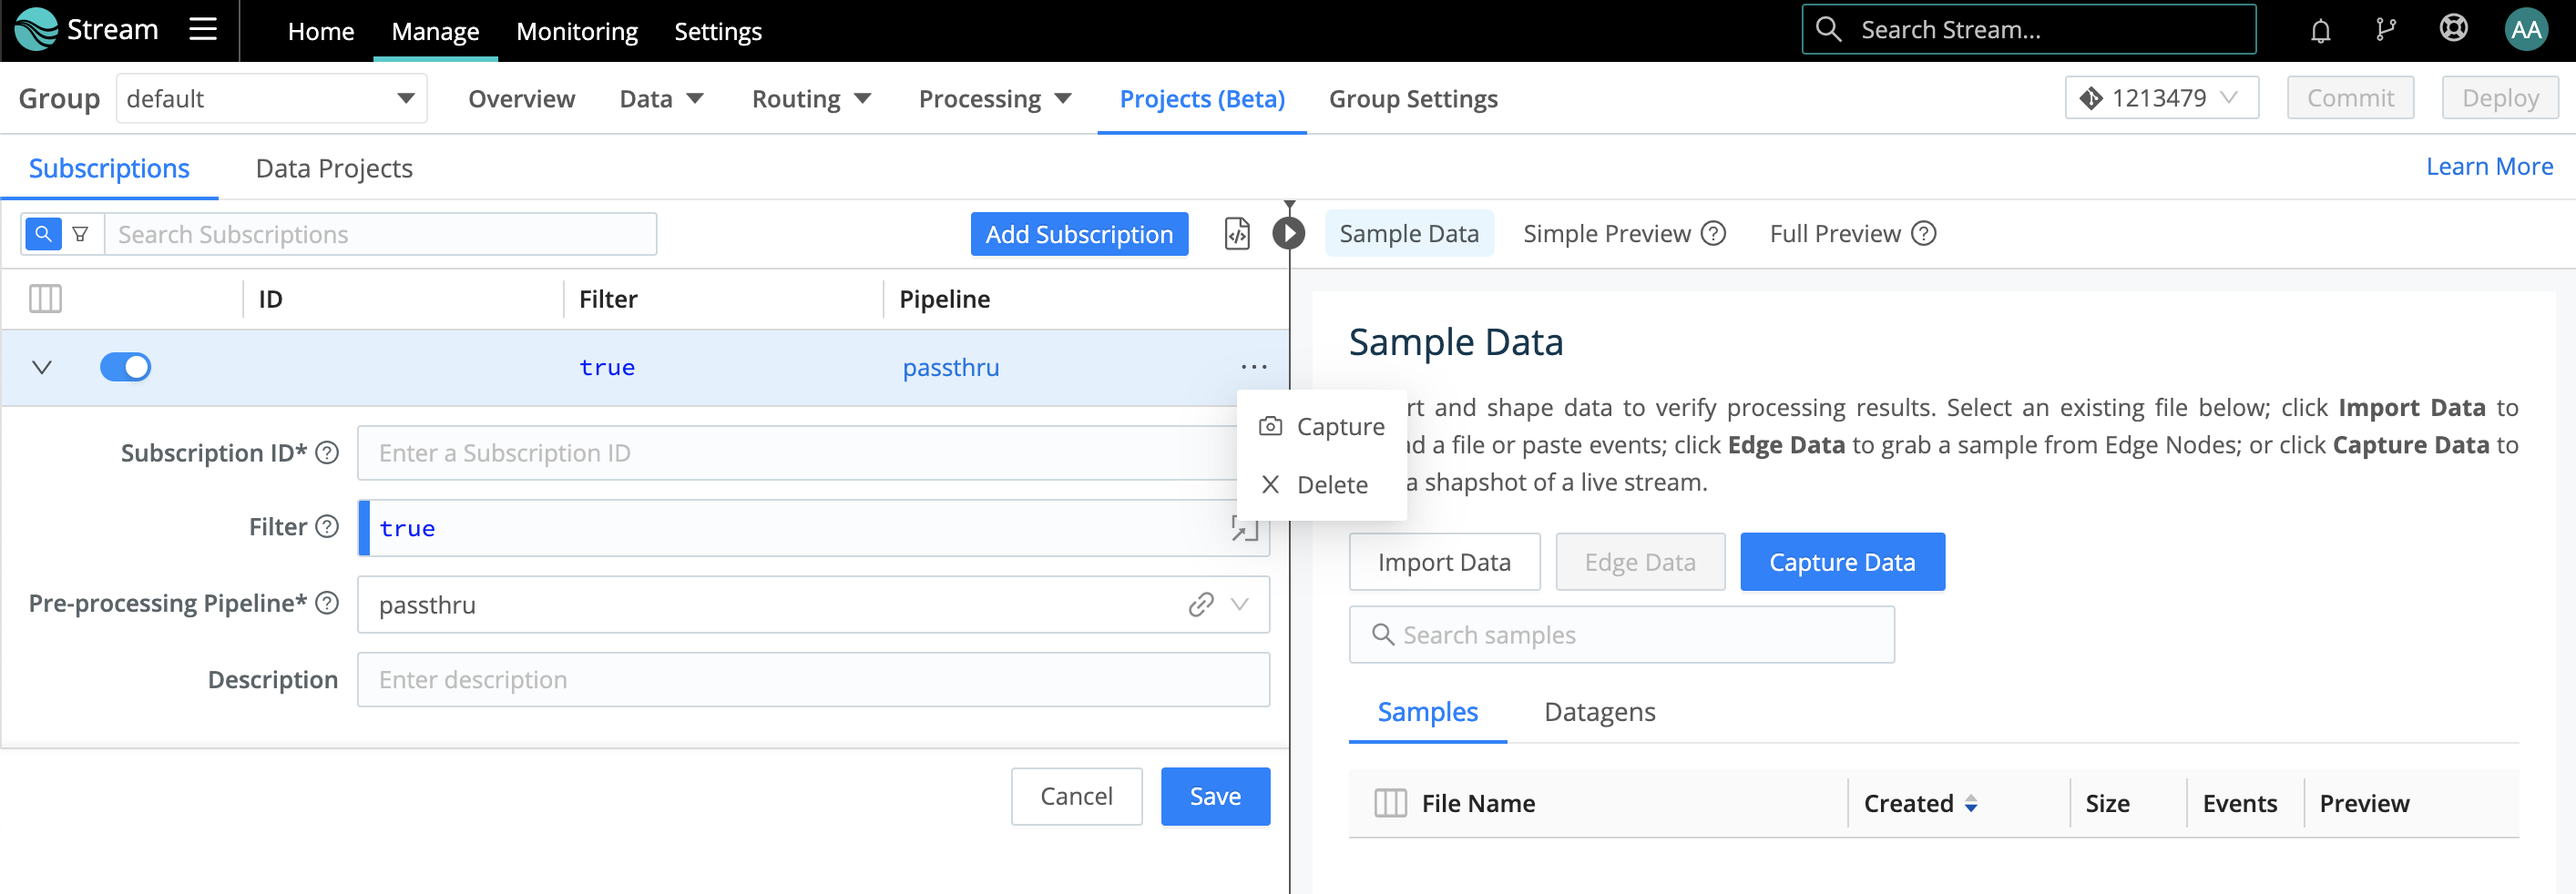Click the panel collapse arrow on divider
The width and height of the screenshot is (2576, 894).
tap(1289, 234)
